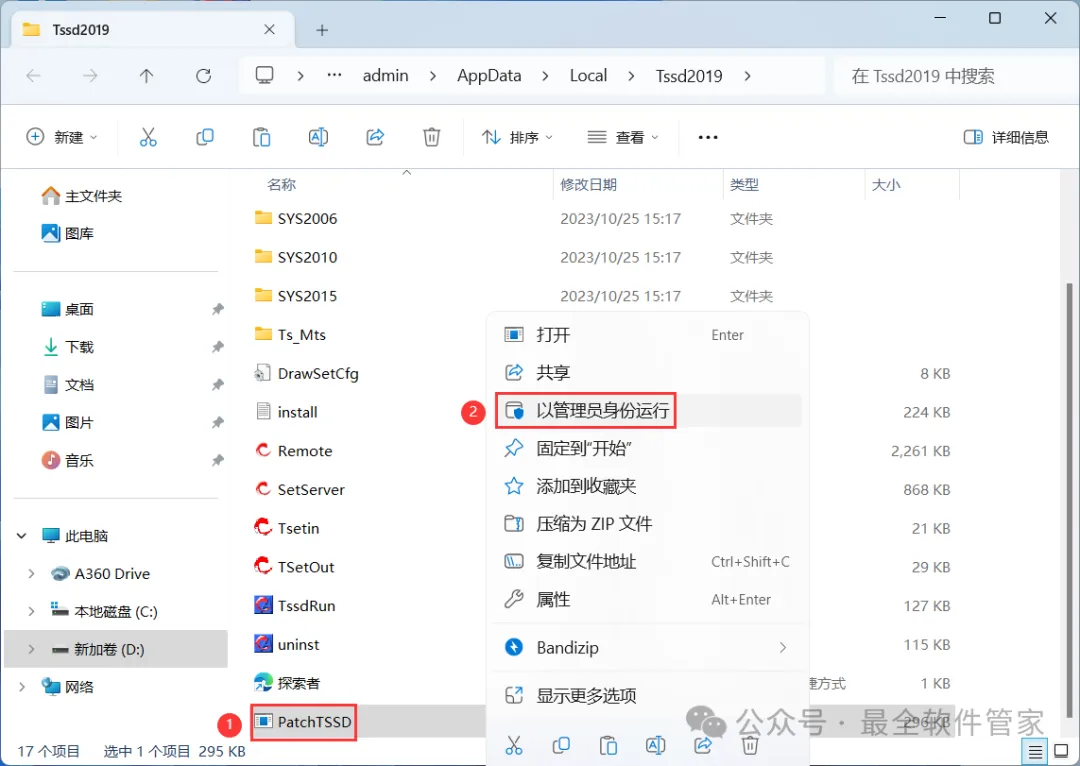Click the copy icon in the context menu's bottom row
1080x766 pixels.
tap(561, 745)
